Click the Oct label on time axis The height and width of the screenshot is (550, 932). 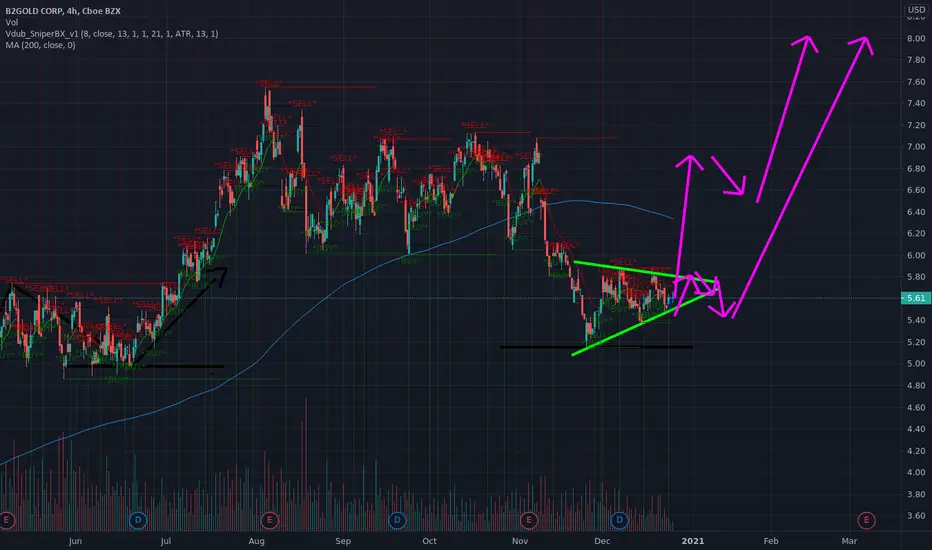click(429, 541)
